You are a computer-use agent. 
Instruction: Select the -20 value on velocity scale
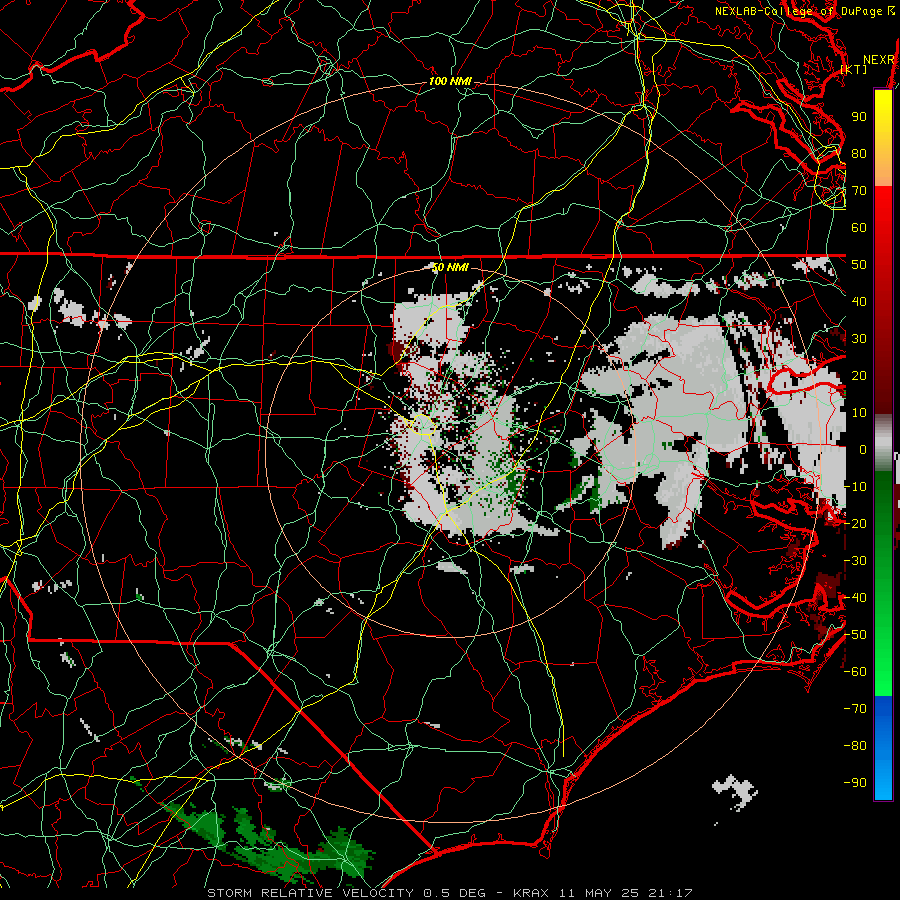point(855,524)
